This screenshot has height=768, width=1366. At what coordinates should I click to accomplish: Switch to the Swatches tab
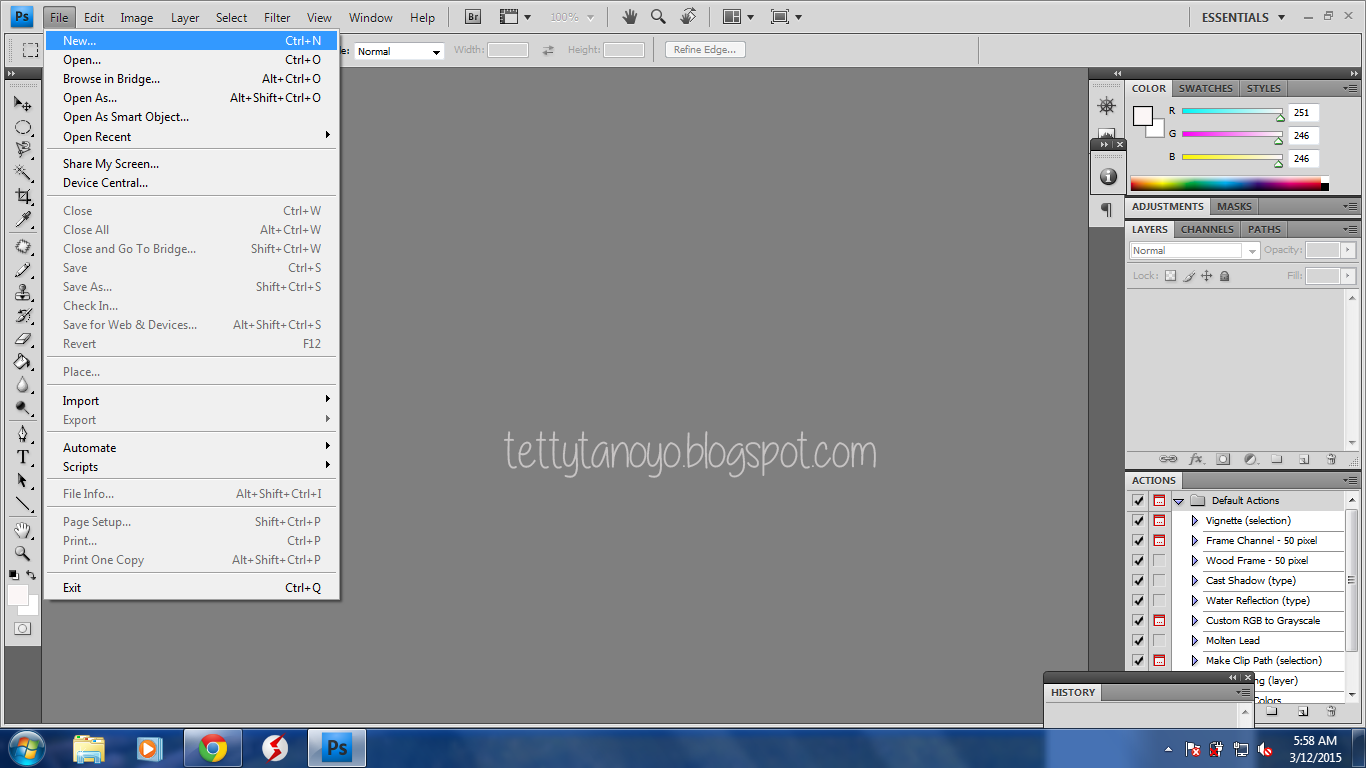(1205, 88)
